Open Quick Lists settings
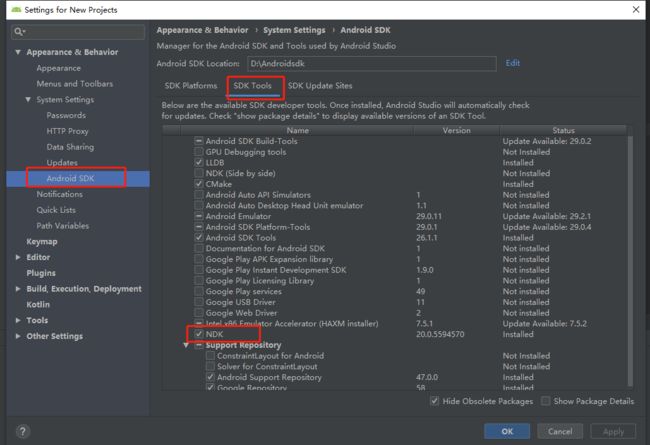This screenshot has width=650, height=445. [56, 210]
